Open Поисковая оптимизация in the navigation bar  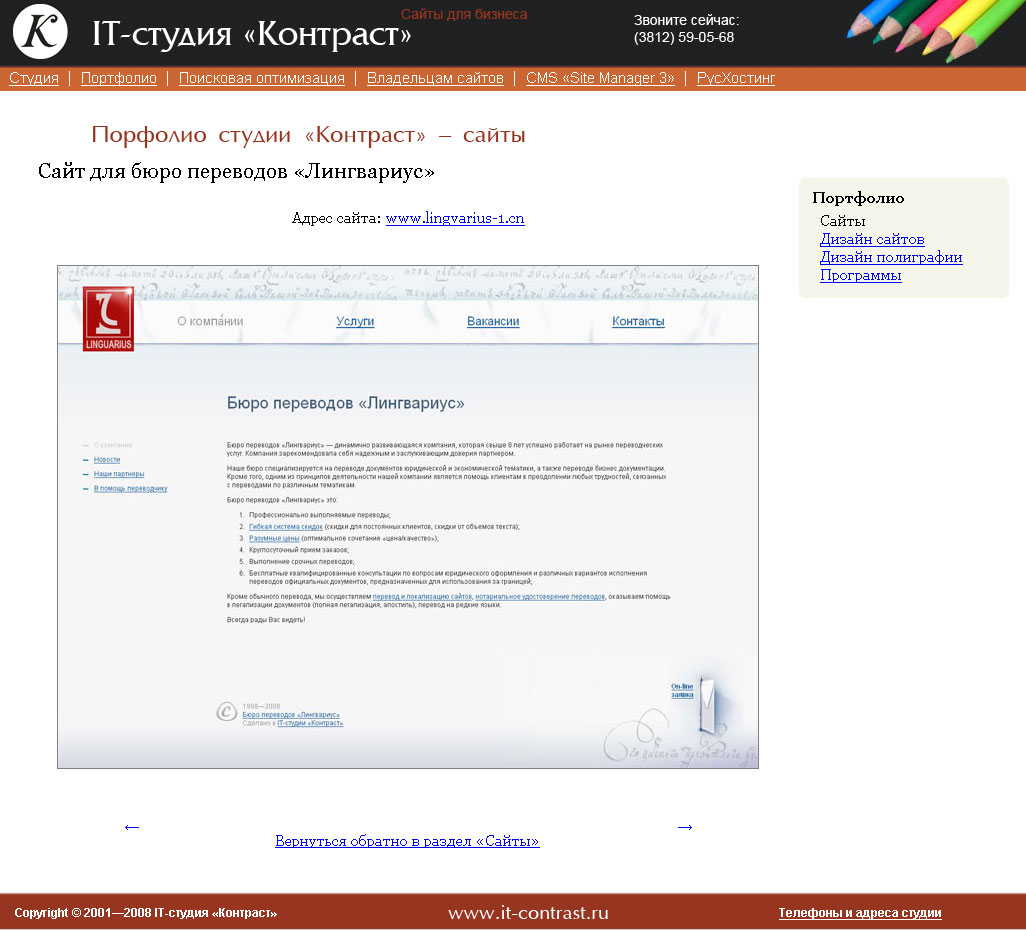(x=262, y=79)
